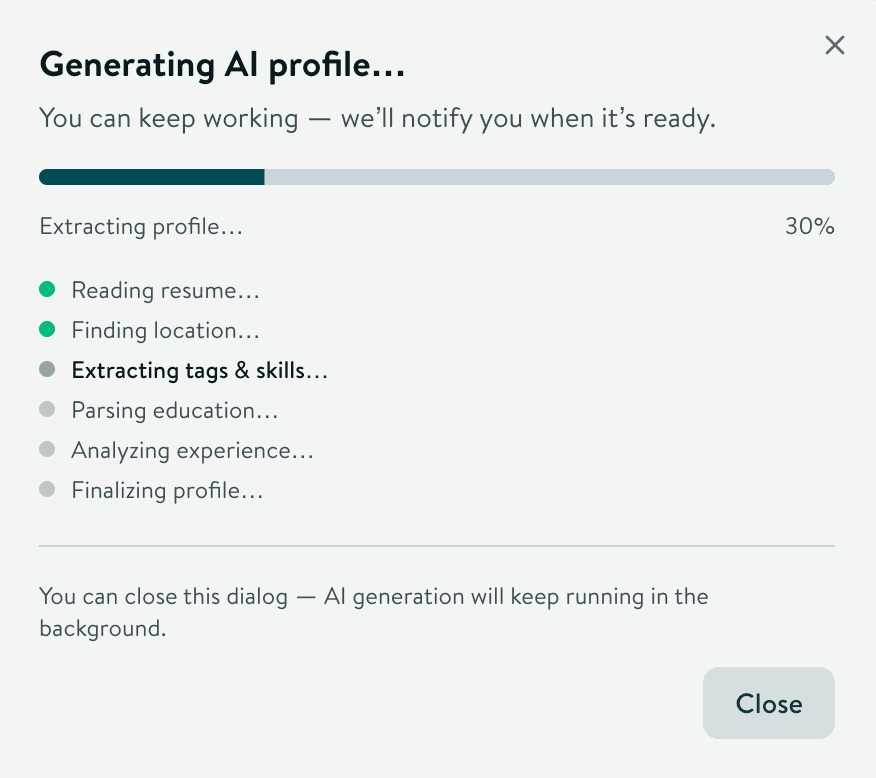
Task: Click the completed portion of the progress bar
Action: [150, 176]
